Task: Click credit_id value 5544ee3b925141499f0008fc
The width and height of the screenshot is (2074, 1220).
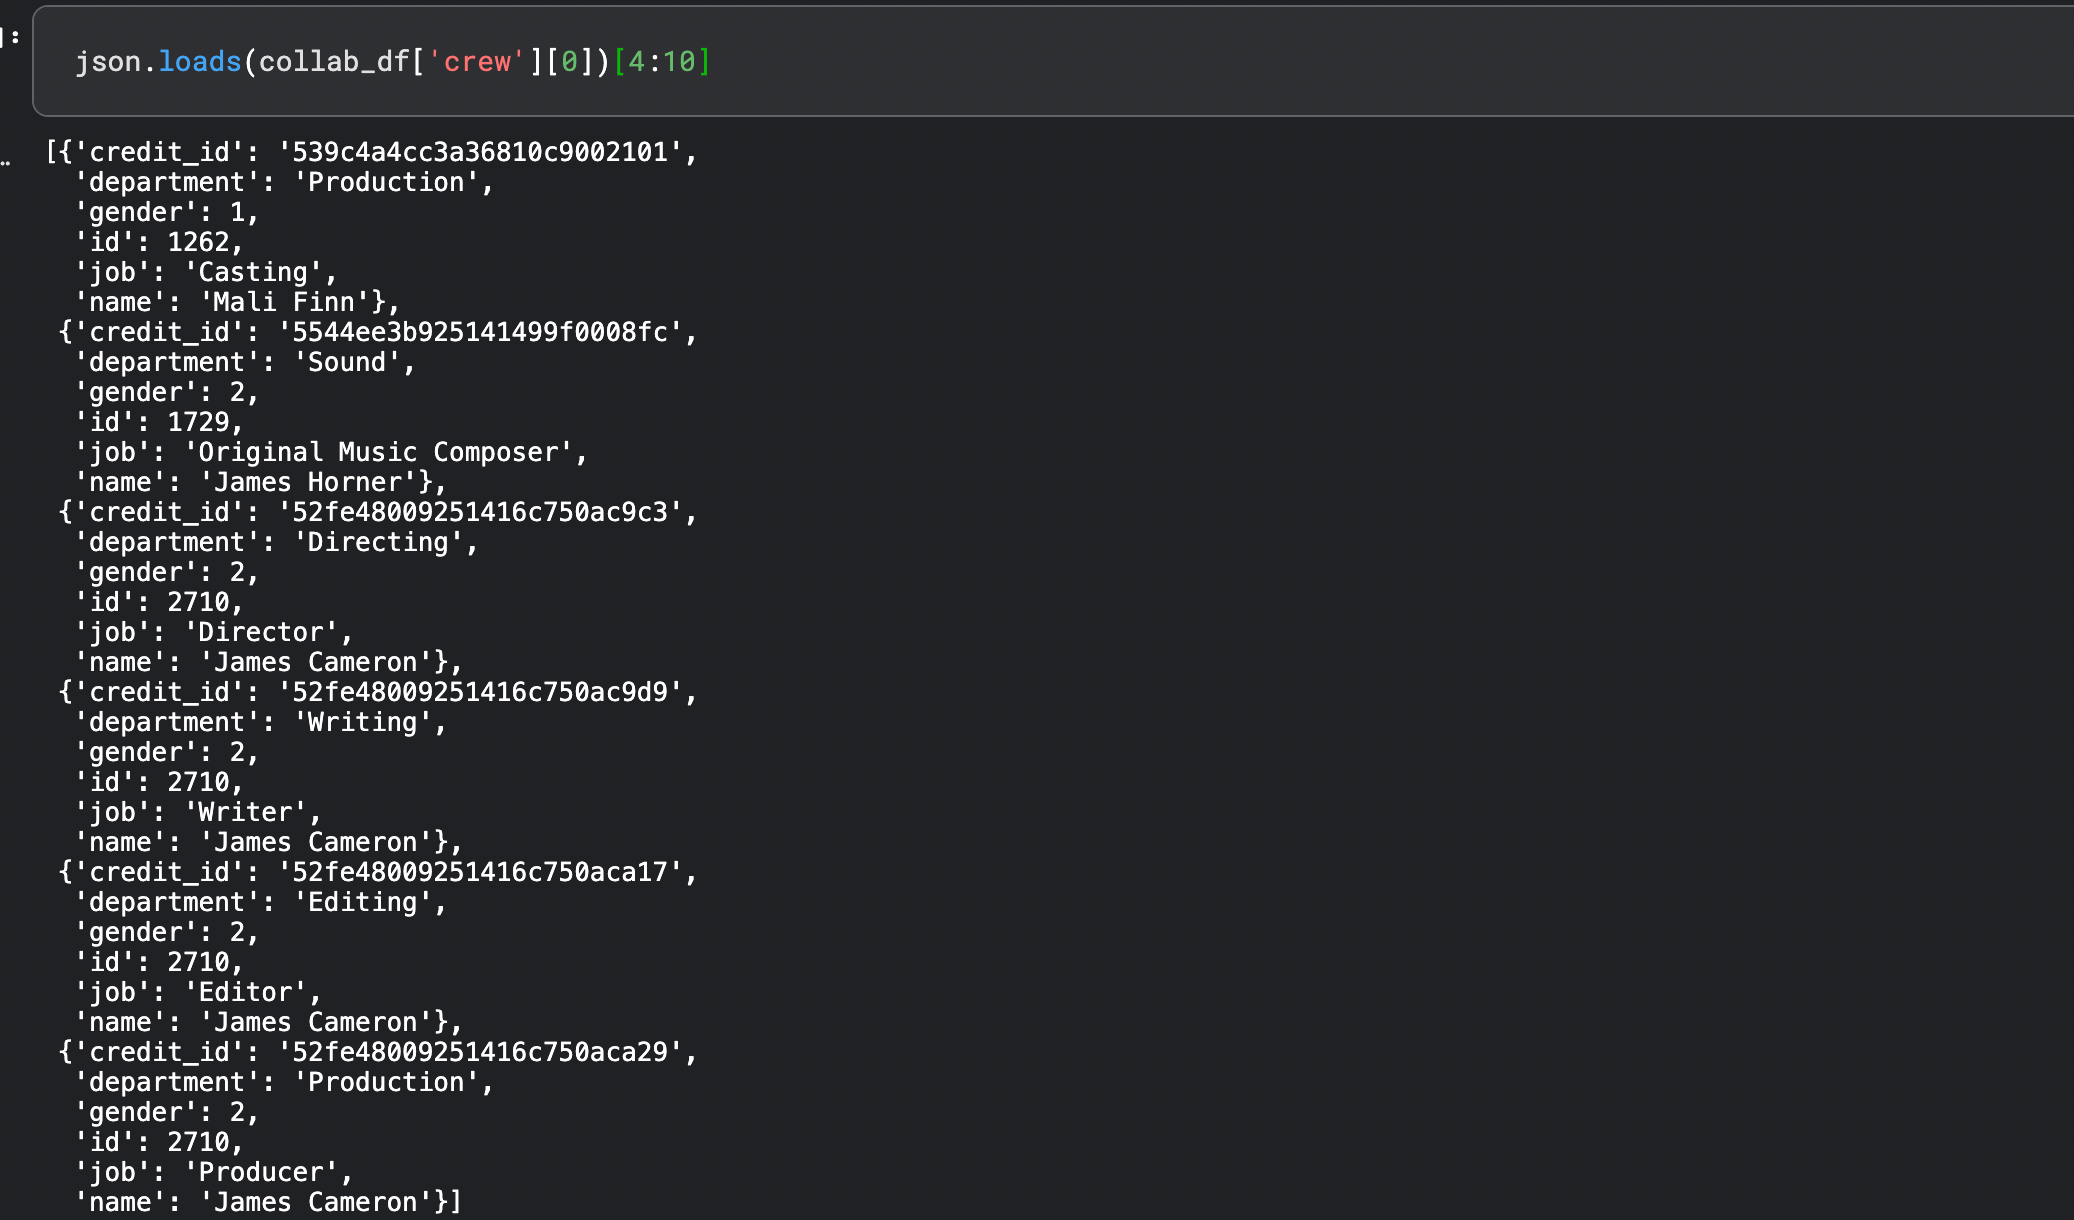Action: (480, 332)
